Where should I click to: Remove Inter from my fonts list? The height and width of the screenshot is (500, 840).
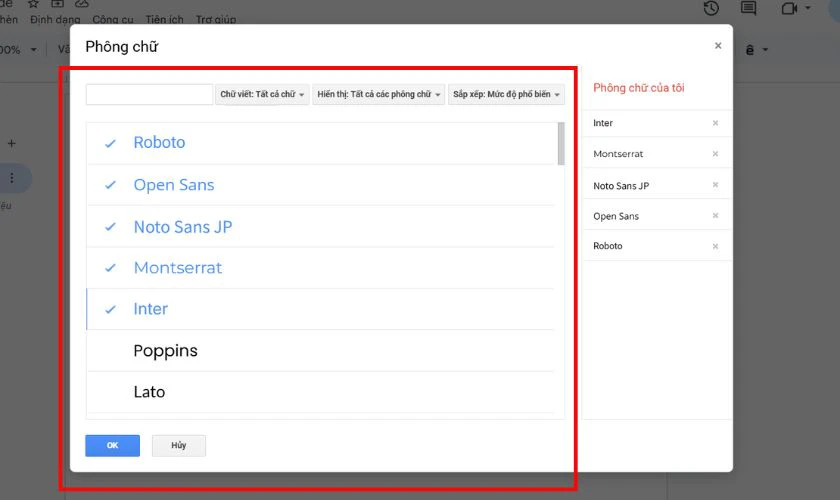(715, 123)
